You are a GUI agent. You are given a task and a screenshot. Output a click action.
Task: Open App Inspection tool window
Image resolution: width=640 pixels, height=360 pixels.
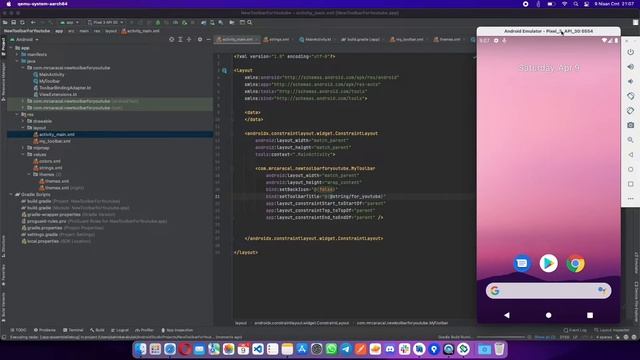coord(177,330)
